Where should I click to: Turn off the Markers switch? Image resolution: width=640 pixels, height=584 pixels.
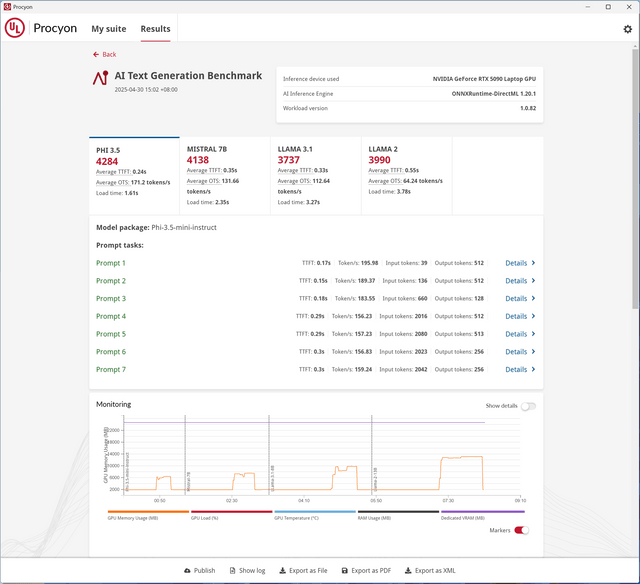tap(521, 530)
